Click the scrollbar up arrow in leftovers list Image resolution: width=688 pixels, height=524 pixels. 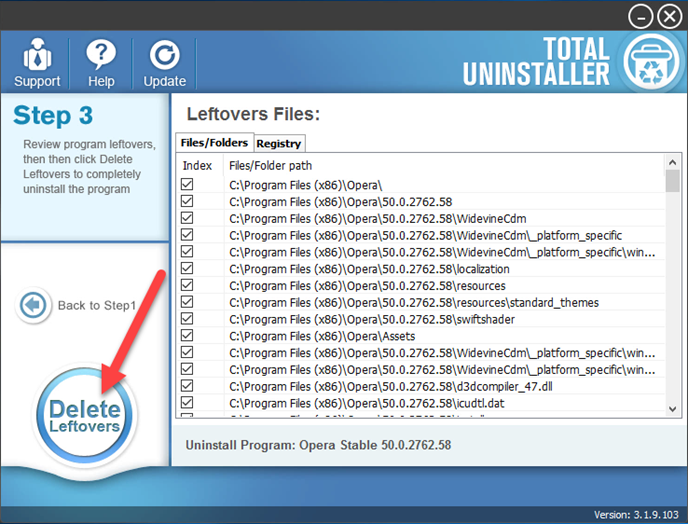672,162
